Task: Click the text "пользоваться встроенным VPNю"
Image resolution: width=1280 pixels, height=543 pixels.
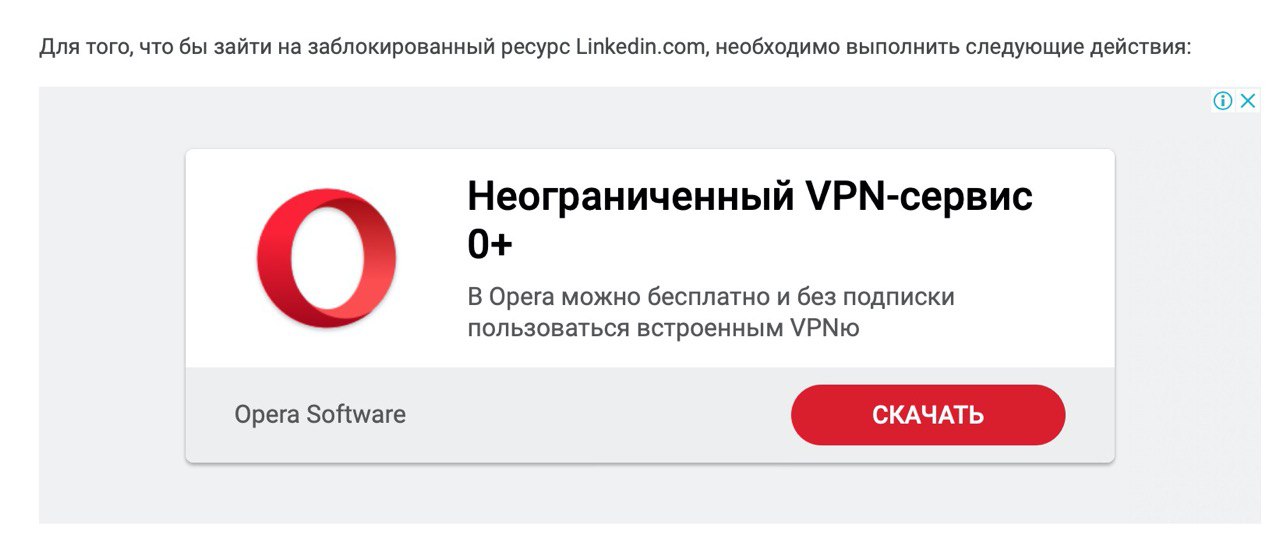Action: (663, 328)
